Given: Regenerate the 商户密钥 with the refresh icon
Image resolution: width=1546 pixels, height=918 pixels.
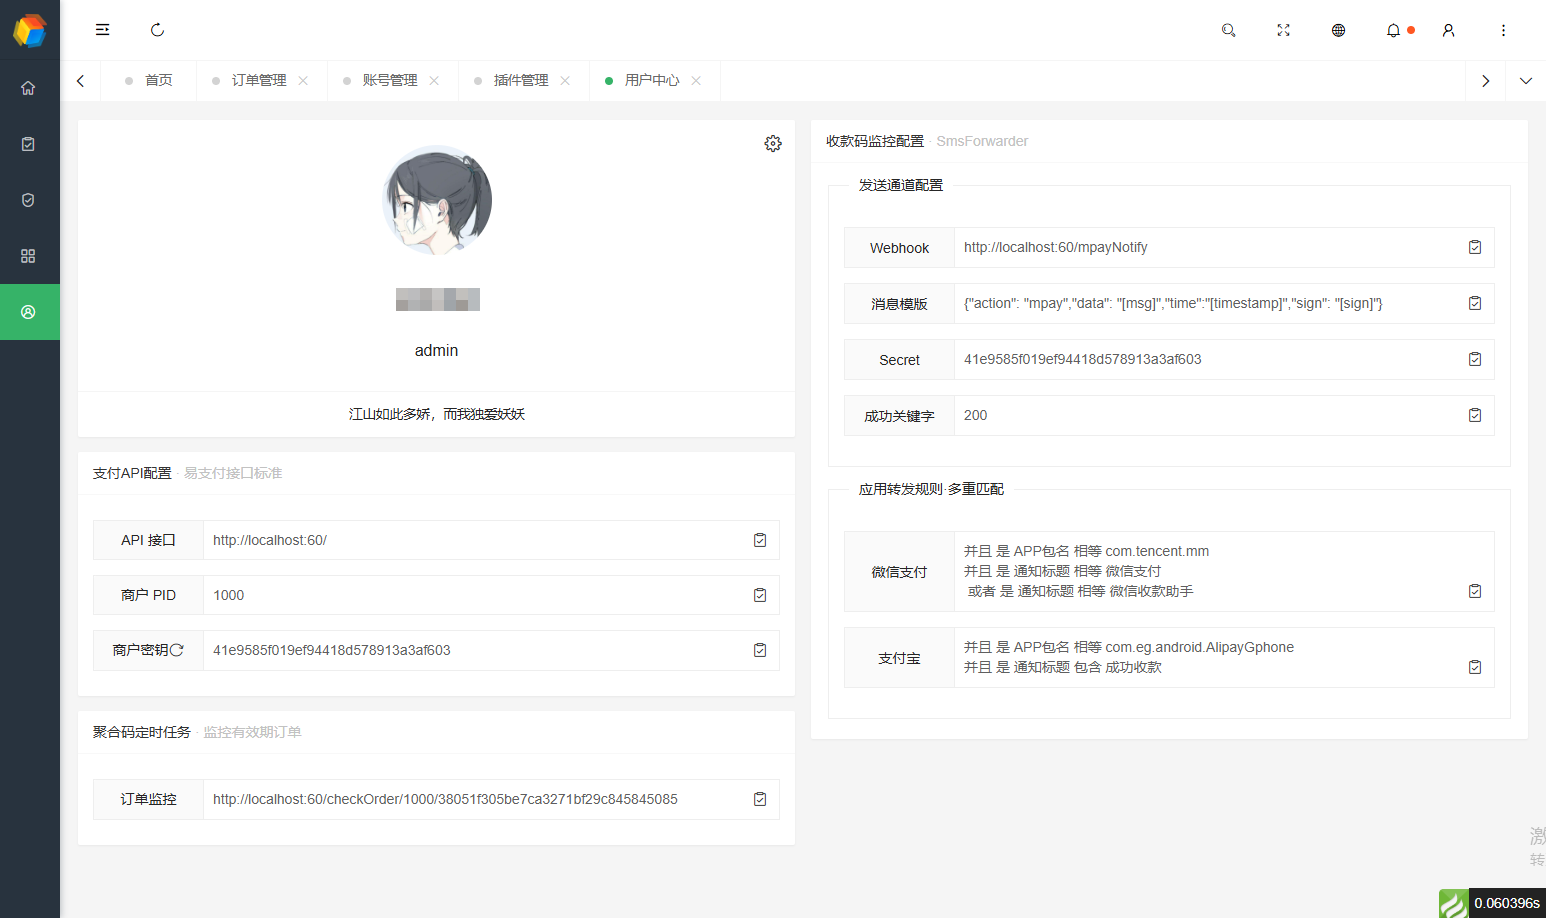Looking at the screenshot, I should pos(177,650).
